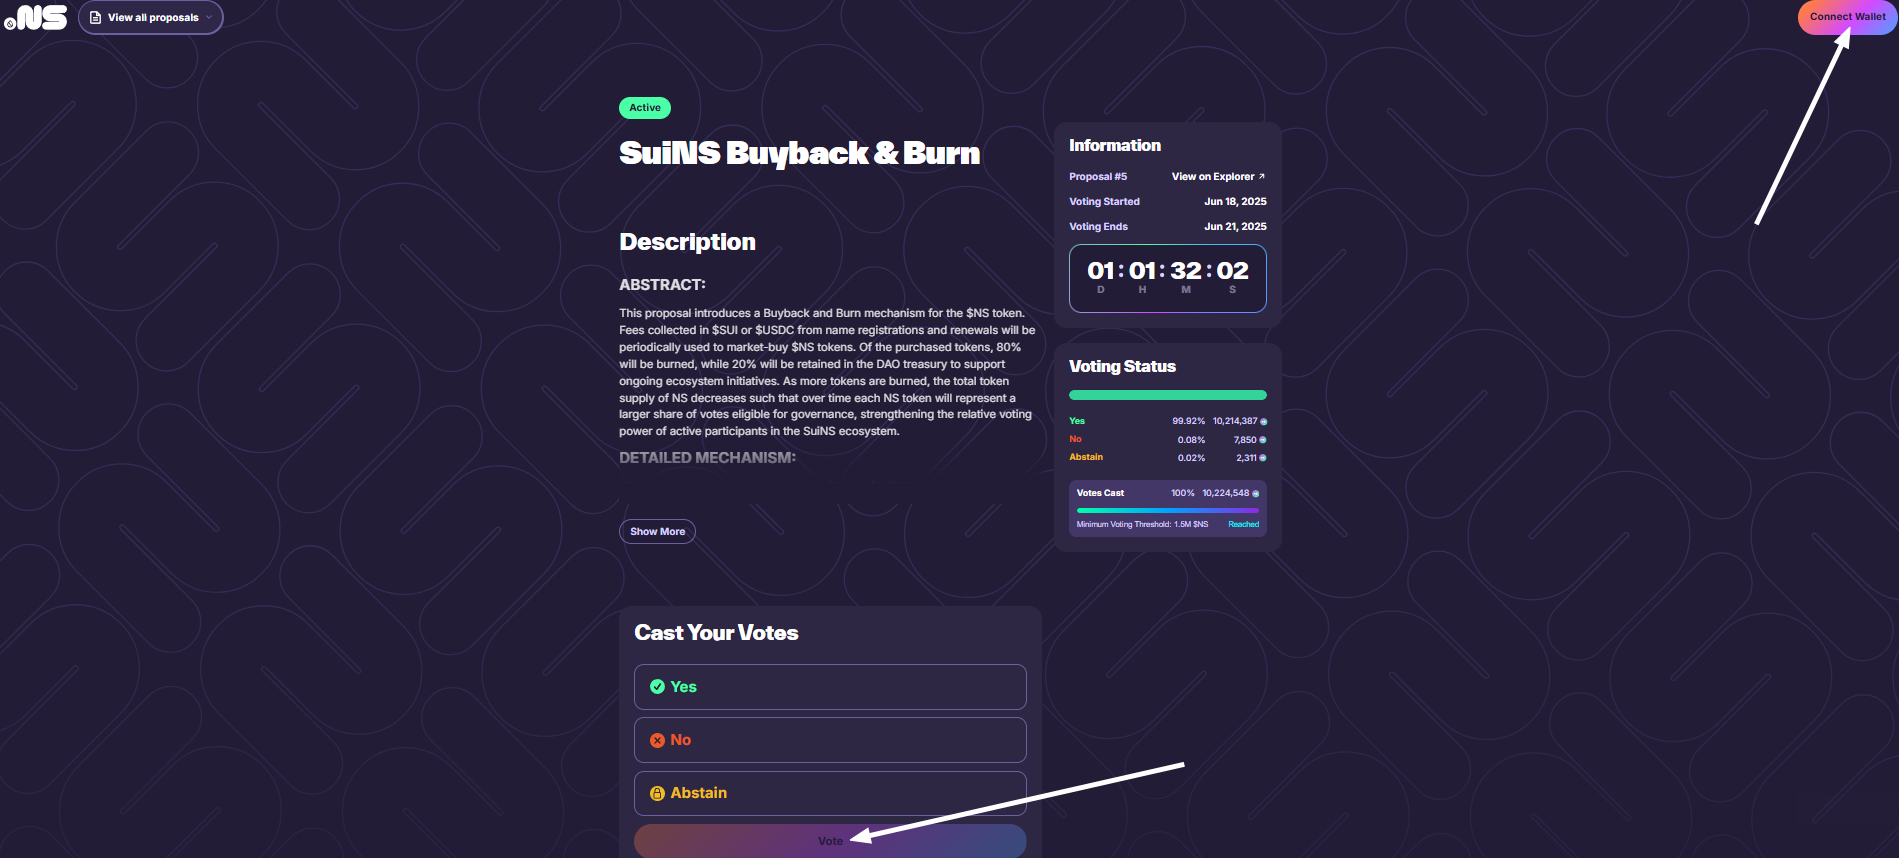Click the red X icon on No
Screen dimensions: 1899x859
[657, 741]
